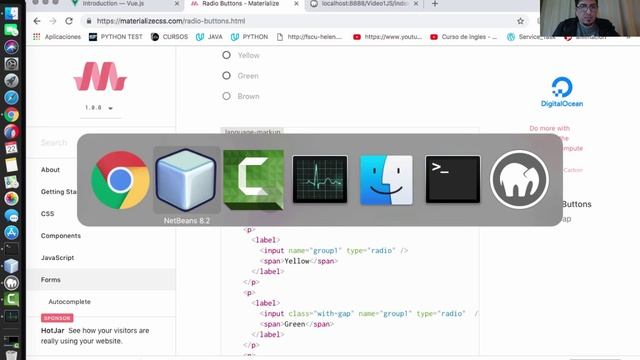Select the Yellow radio button

coord(226,55)
